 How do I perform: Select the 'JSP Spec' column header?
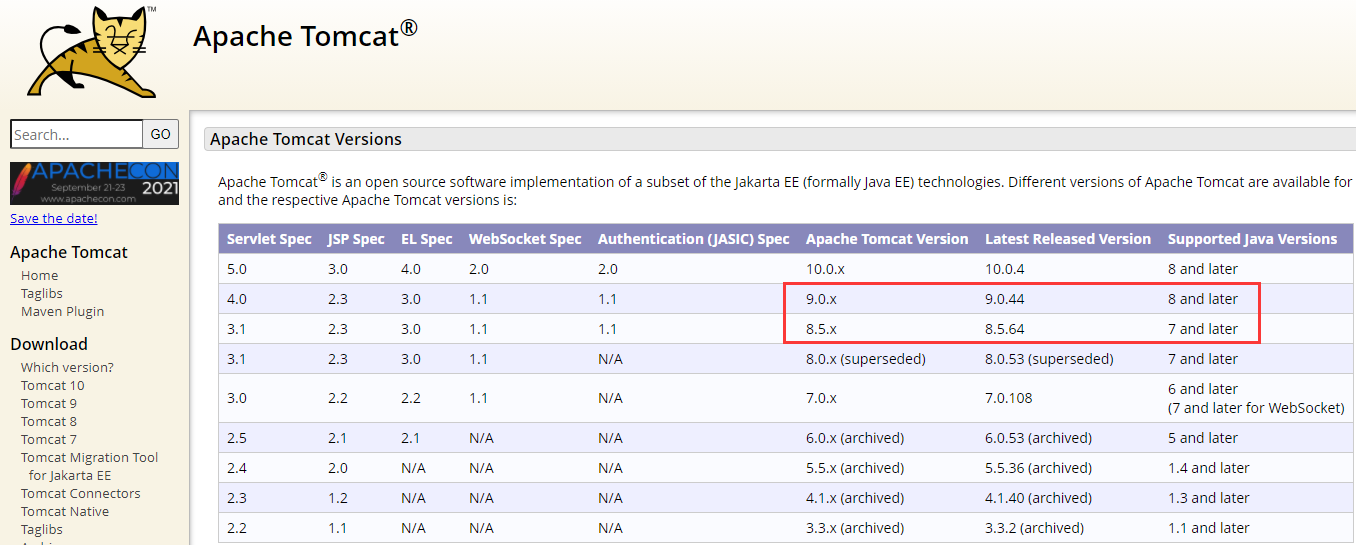[356, 239]
